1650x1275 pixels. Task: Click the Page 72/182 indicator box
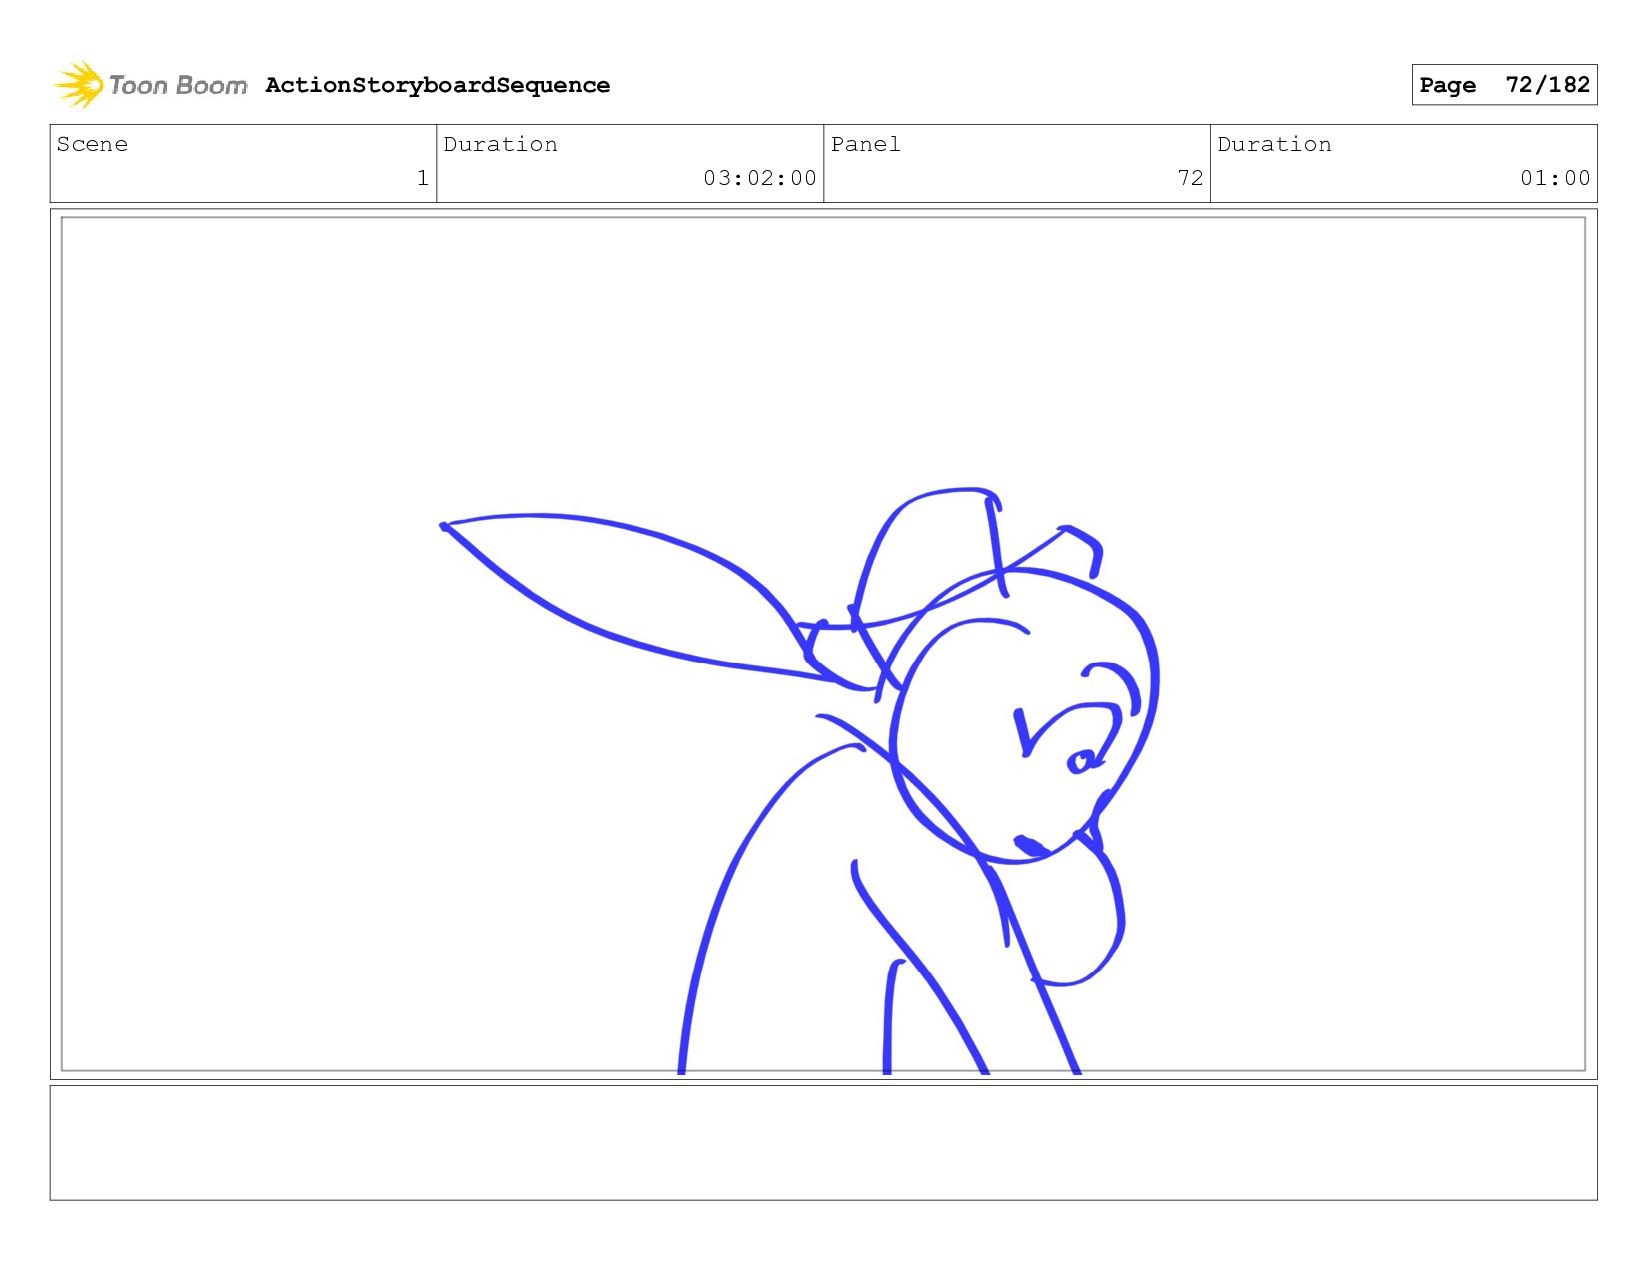coord(1504,85)
